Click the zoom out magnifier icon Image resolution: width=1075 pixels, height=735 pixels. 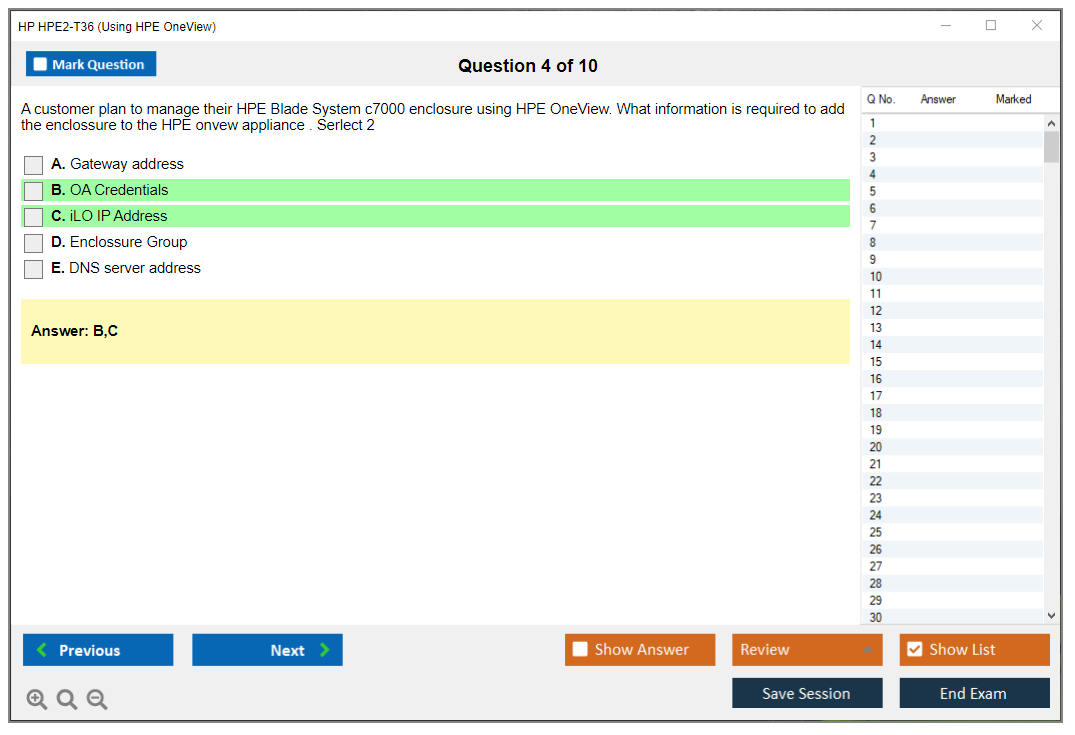point(97,699)
